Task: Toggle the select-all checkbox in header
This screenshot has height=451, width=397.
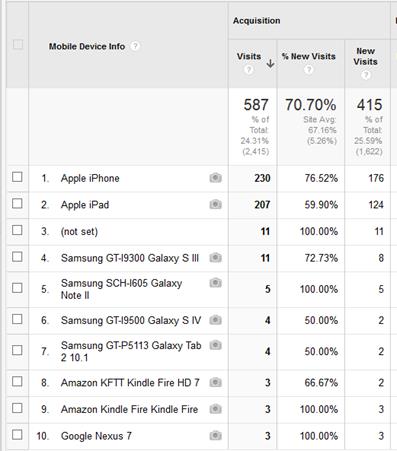Action: [x=18, y=44]
